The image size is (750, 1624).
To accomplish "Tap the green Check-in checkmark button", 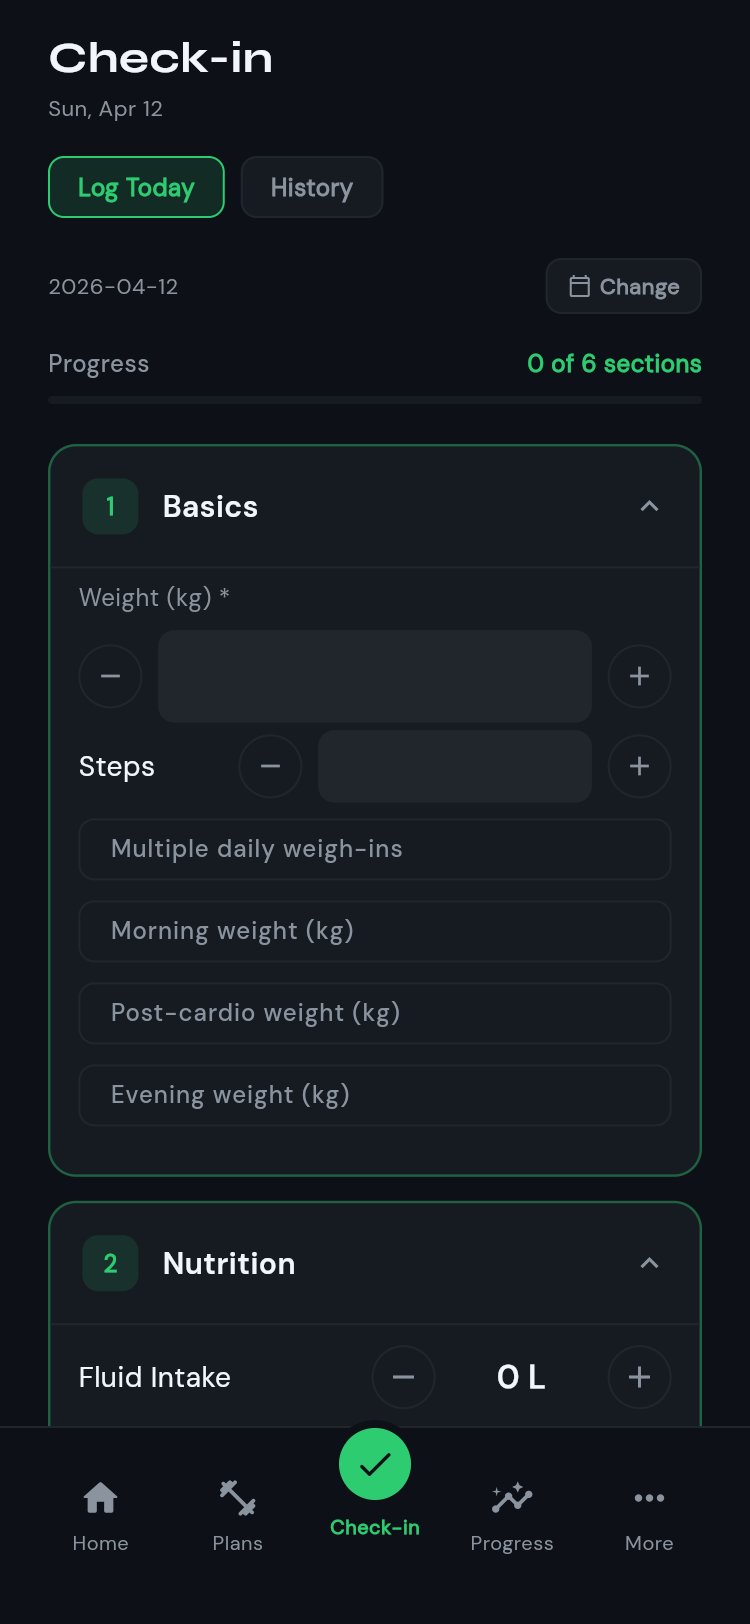I will pos(375,1465).
